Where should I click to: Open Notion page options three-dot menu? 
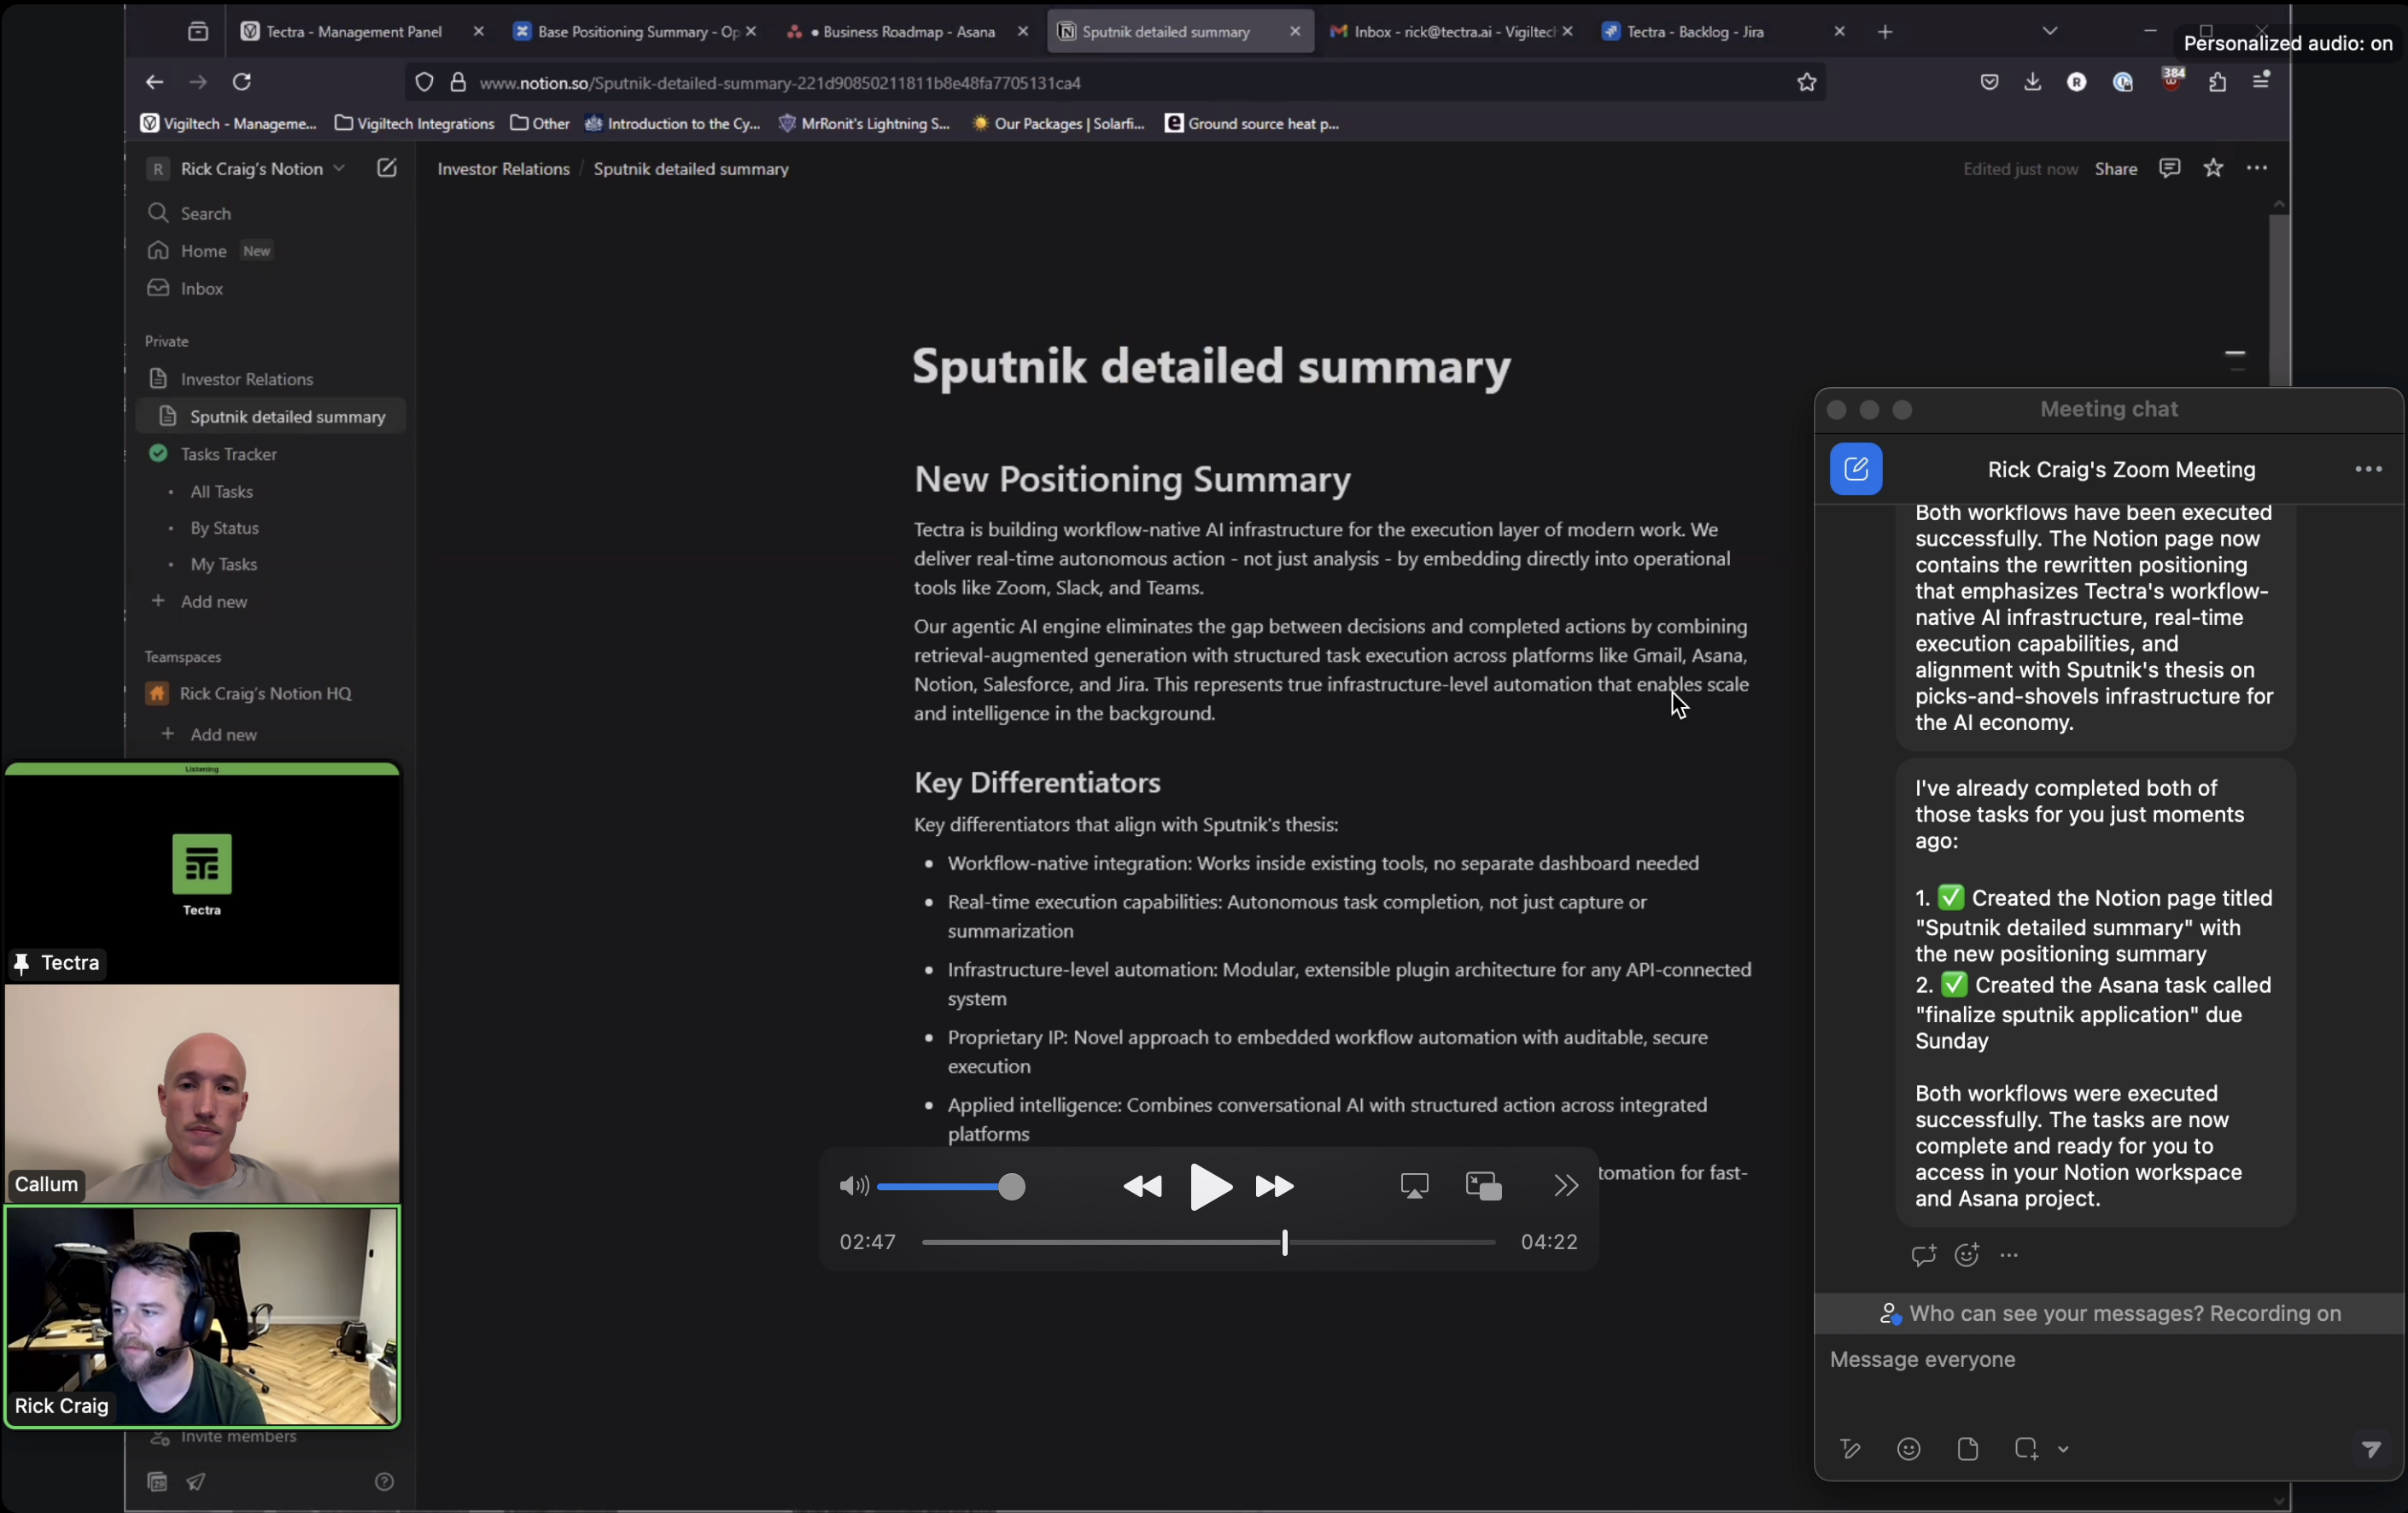2257,168
